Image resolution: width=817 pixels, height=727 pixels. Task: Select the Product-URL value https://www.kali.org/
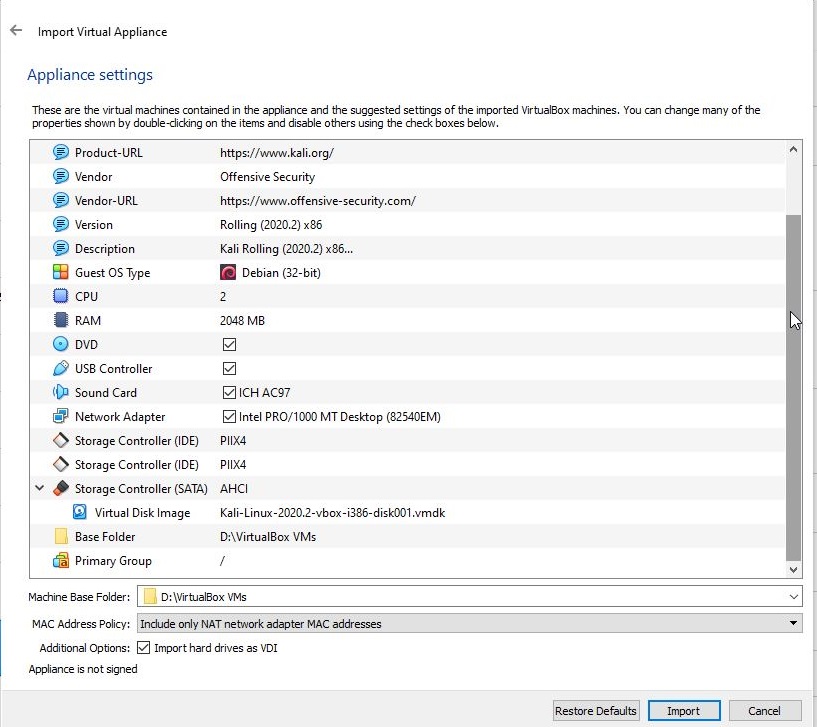click(277, 153)
